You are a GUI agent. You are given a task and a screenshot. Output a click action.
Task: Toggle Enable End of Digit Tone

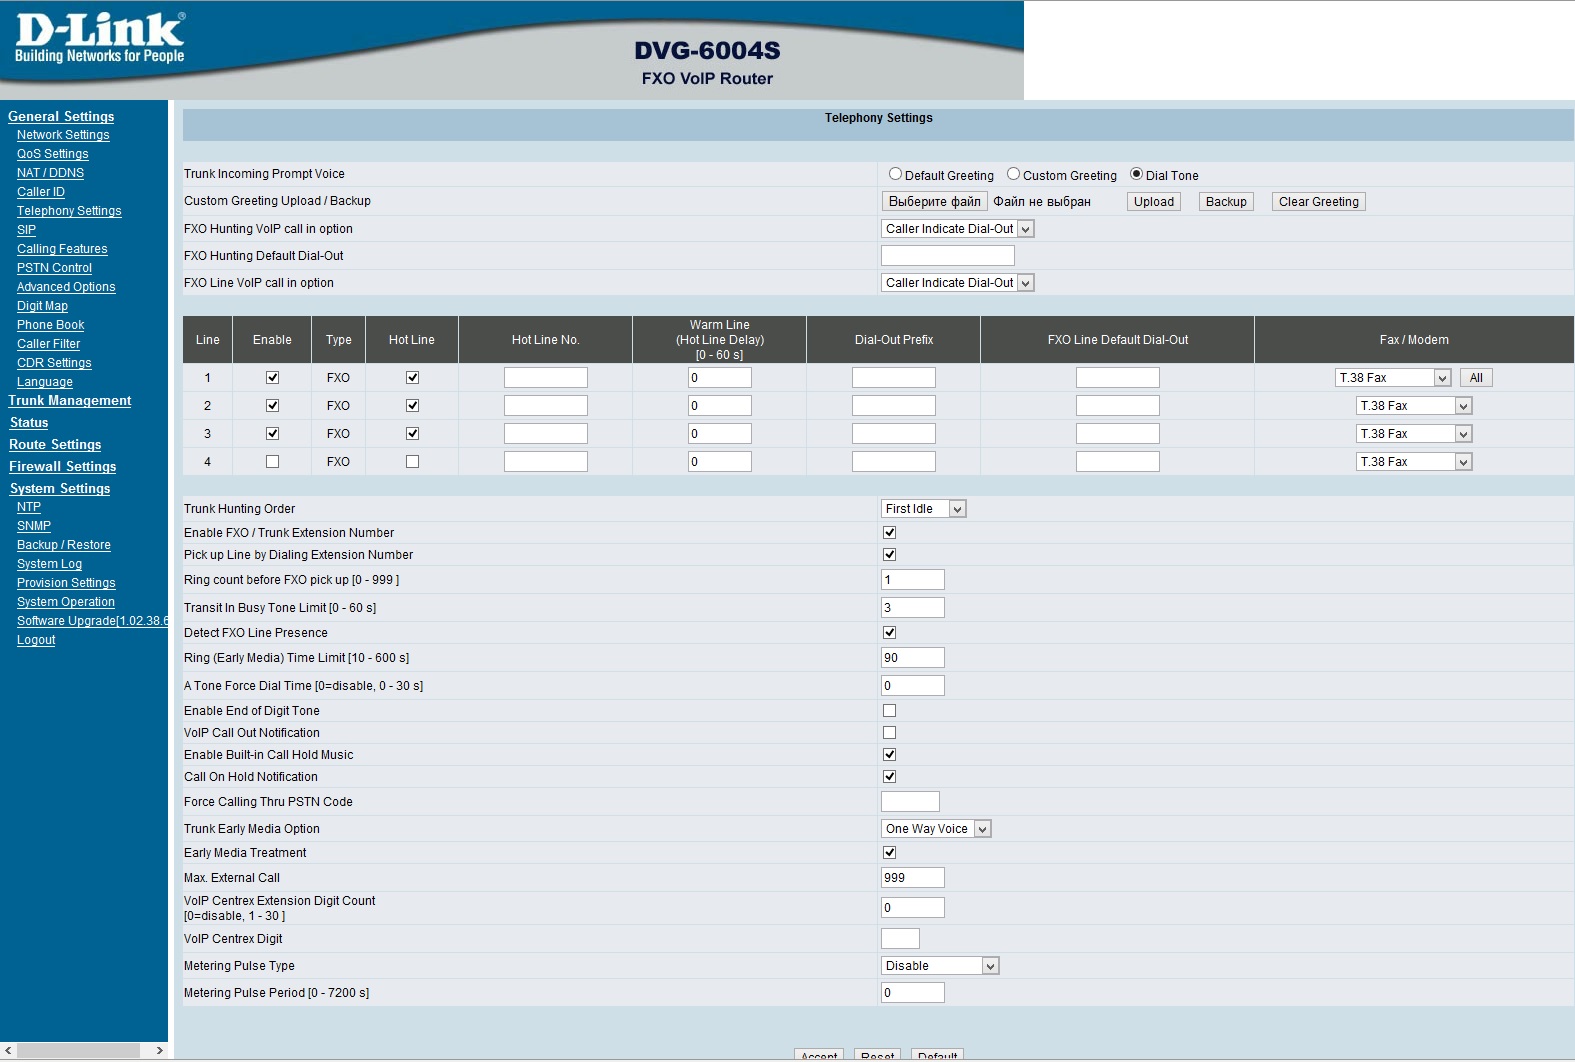[x=889, y=711]
